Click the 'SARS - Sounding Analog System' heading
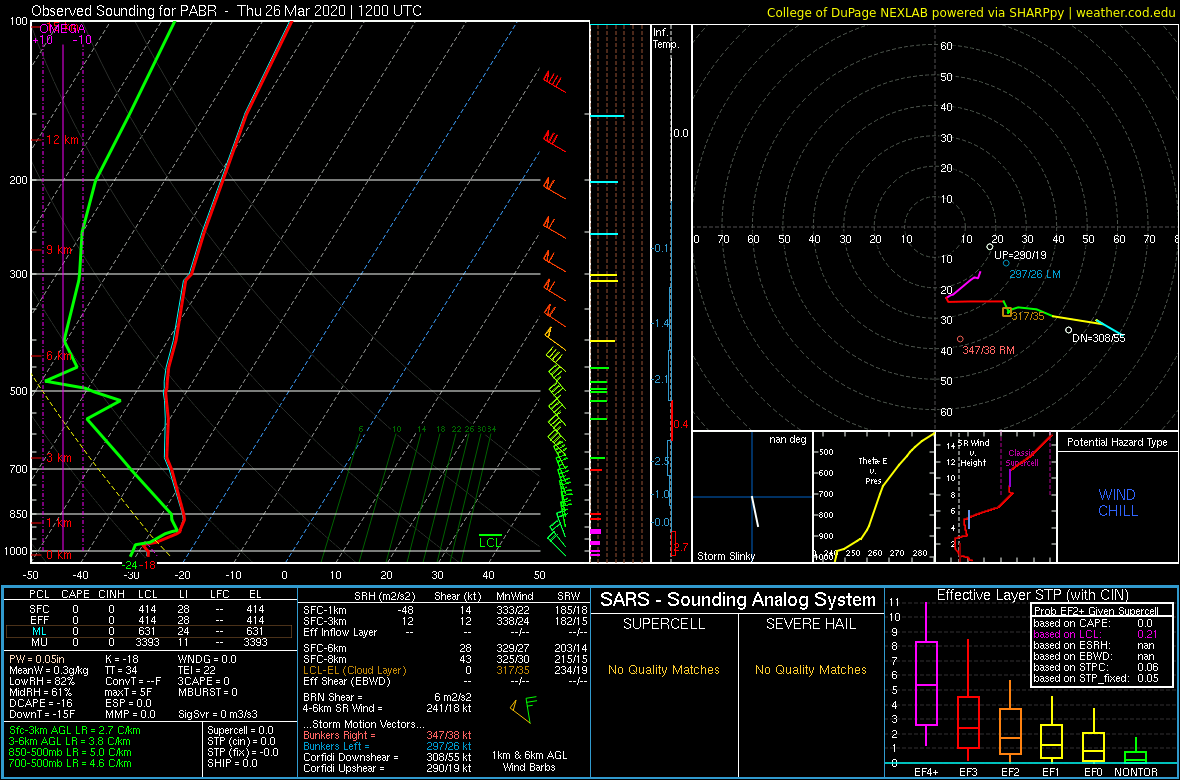 [x=738, y=599]
